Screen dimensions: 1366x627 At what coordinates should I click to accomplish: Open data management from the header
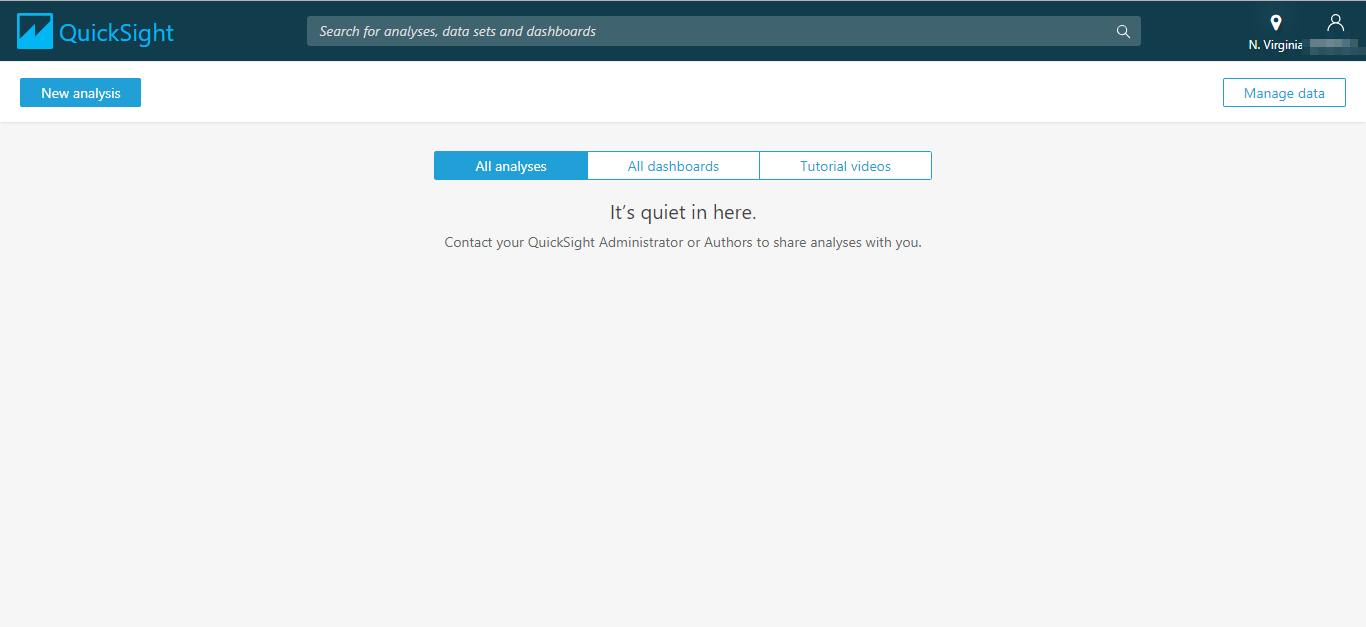[1284, 92]
